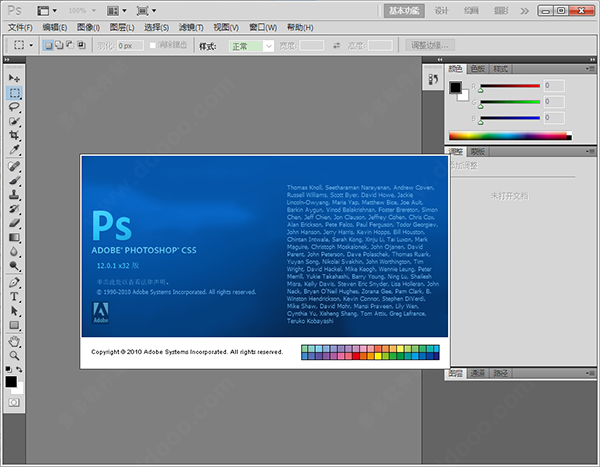Select the Dodge tool
The image size is (600, 467).
tap(14, 266)
